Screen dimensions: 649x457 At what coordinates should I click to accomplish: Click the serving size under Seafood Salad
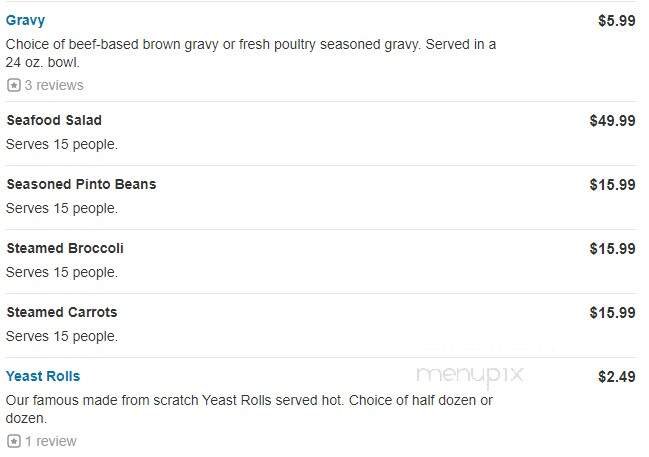pos(62,144)
